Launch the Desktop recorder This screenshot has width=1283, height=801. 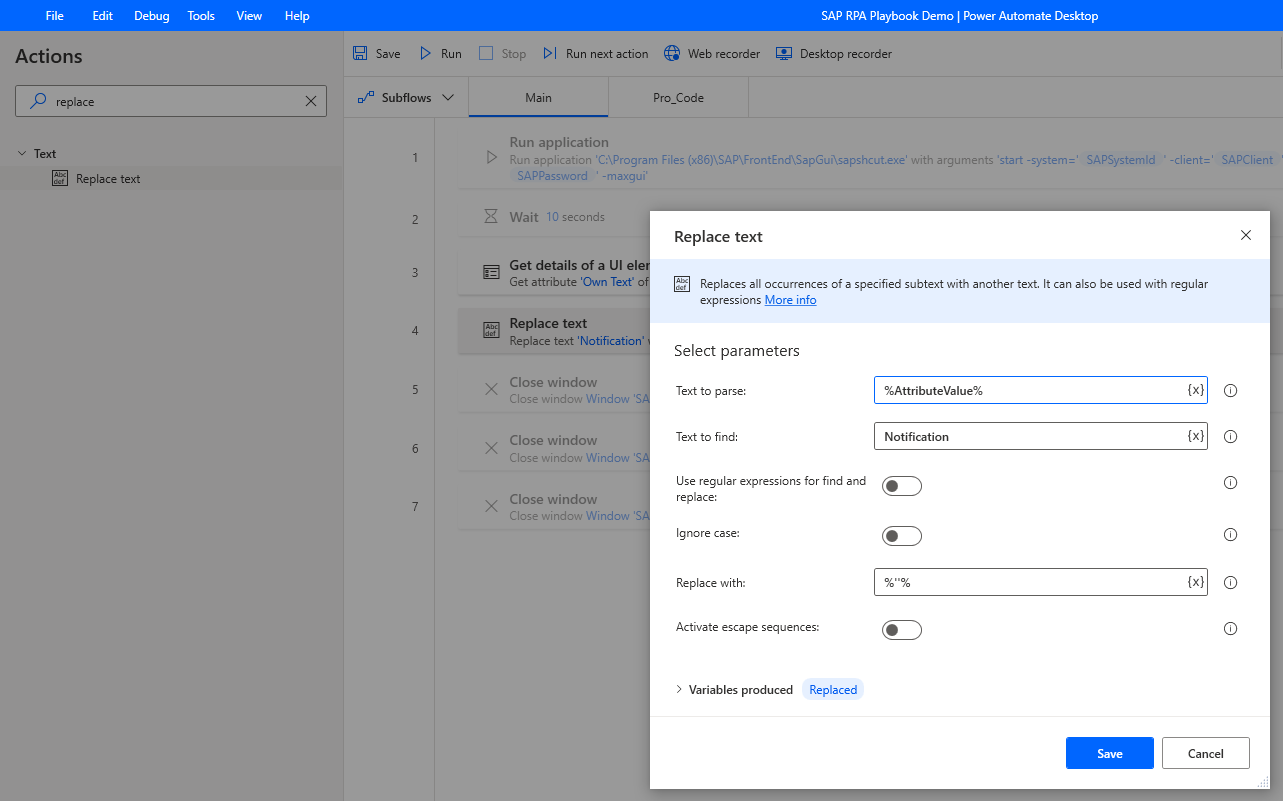pos(833,53)
